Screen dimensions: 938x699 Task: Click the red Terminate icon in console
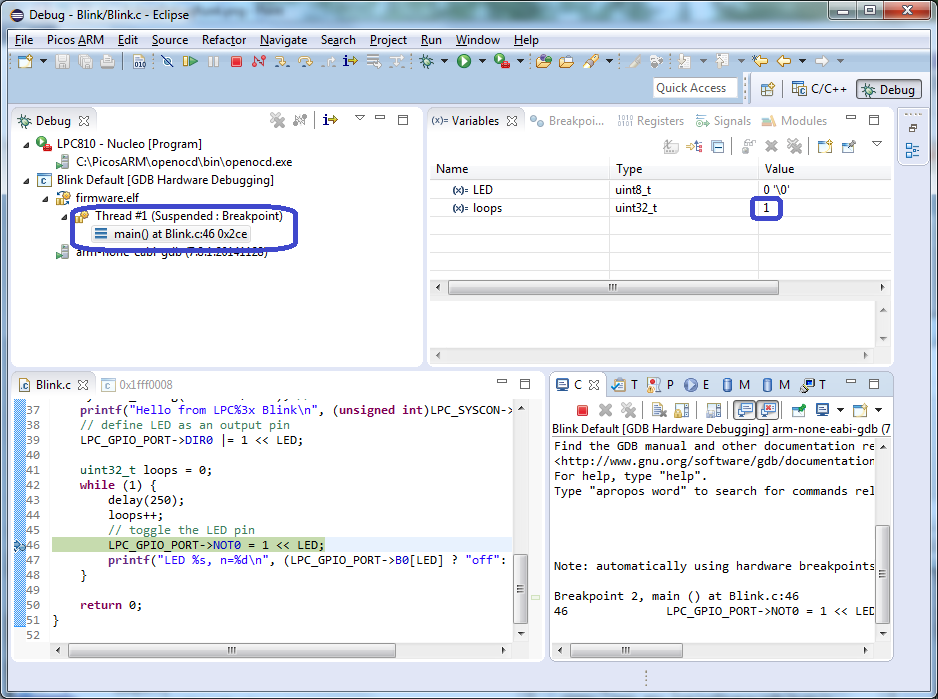click(582, 410)
